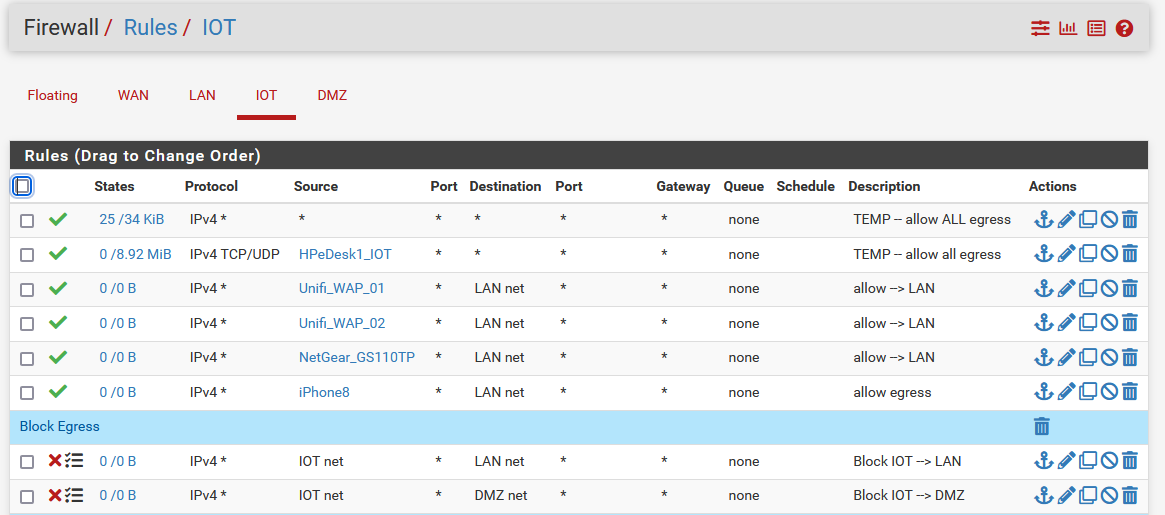1165x515 pixels.
Task: Edit the Unifi_WAP_02 rule
Action: pos(1066,323)
